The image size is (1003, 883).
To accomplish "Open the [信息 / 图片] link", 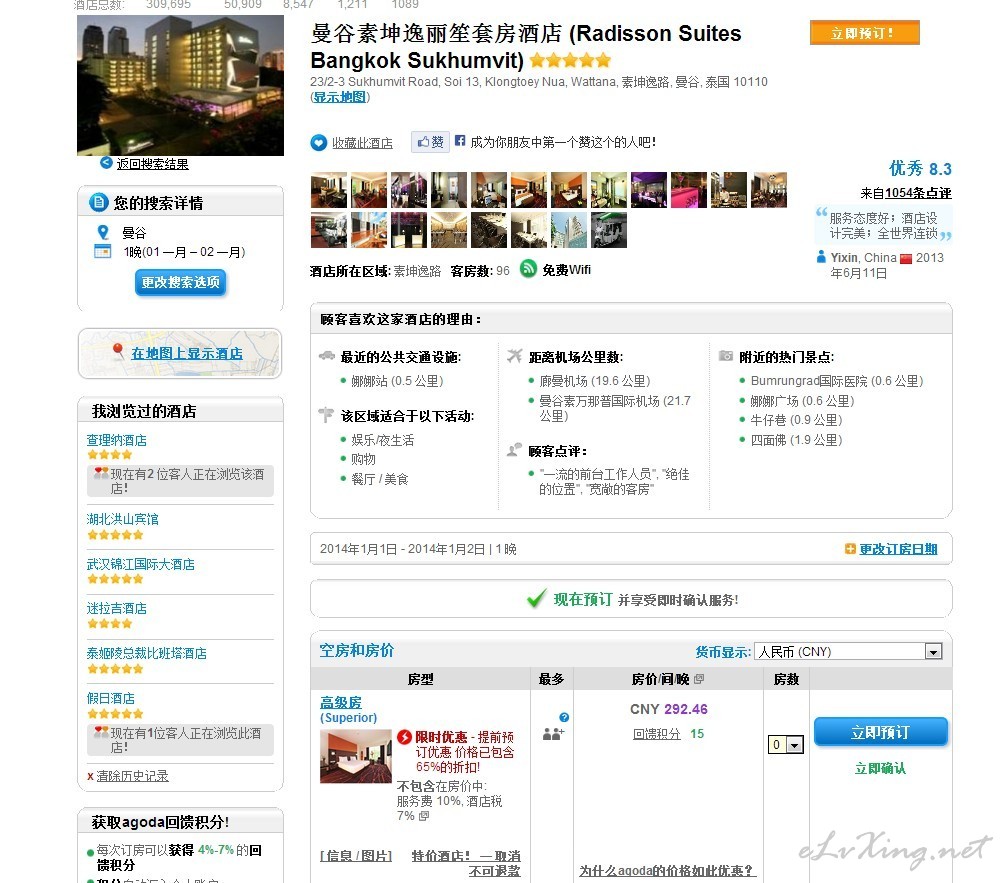I will pyautogui.click(x=356, y=855).
